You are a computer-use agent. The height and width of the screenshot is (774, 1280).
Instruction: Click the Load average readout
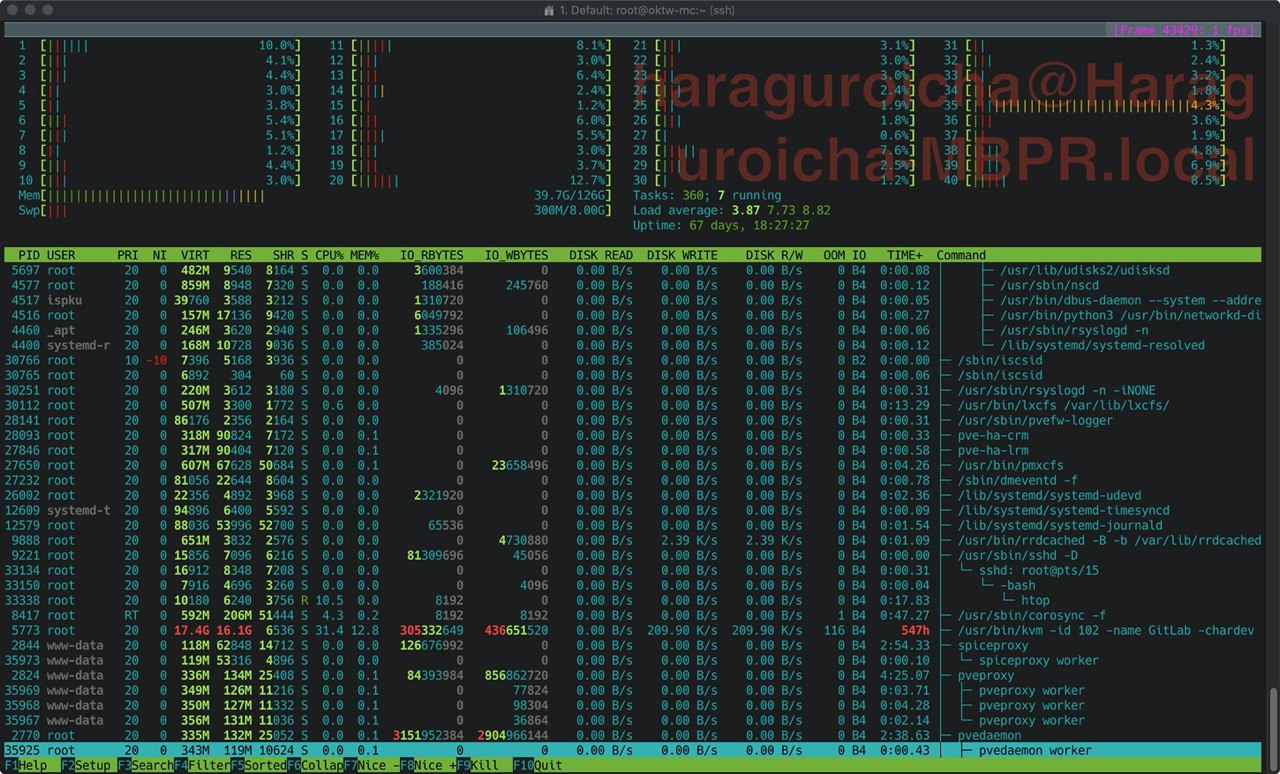(731, 210)
